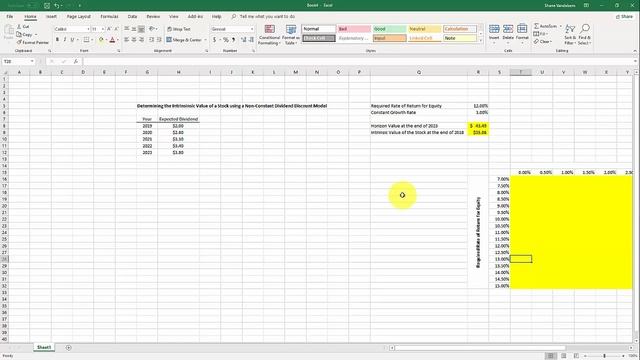Select the Sheet1 tab
Viewport: 640px width, 360px height.
click(44, 347)
